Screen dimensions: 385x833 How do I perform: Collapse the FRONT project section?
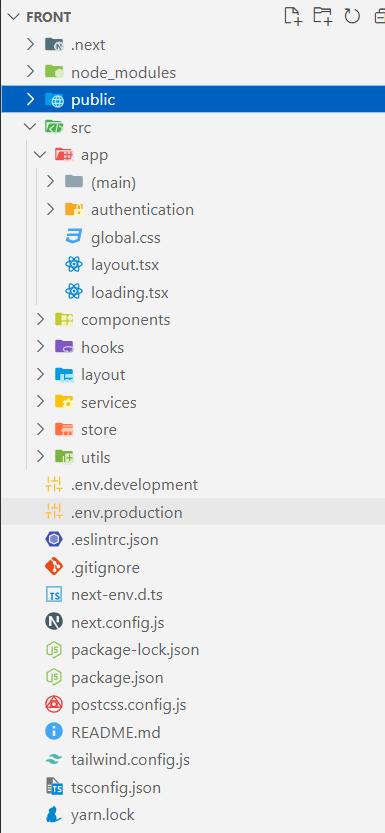click(x=13, y=17)
